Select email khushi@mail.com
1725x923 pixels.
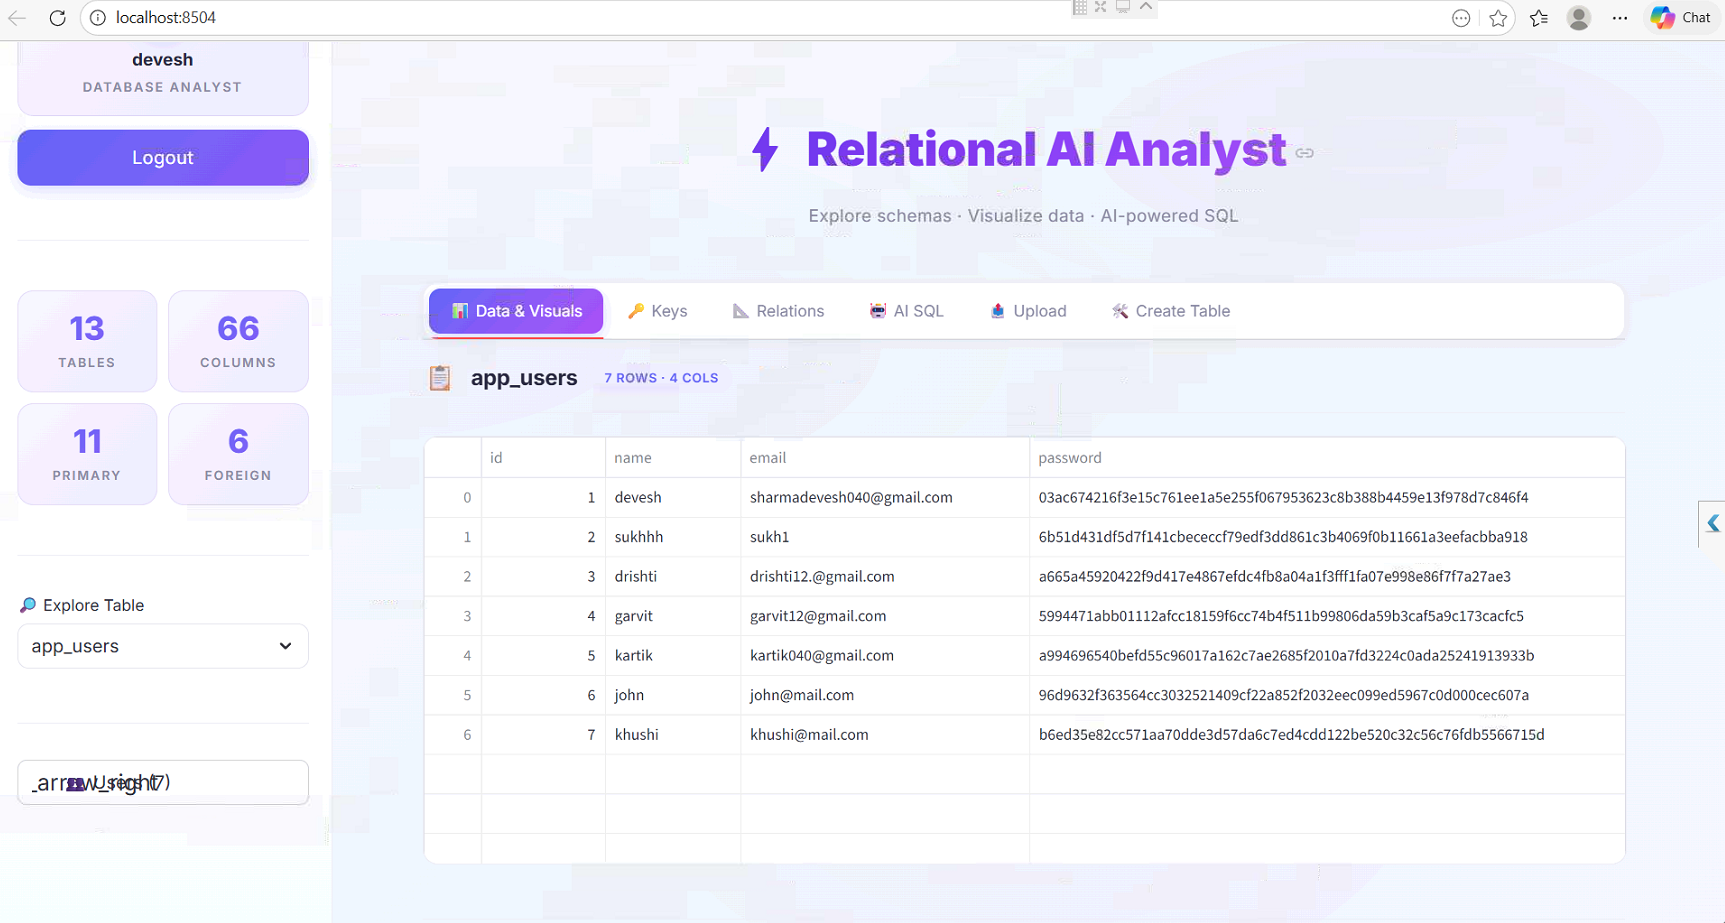pyautogui.click(x=885, y=734)
